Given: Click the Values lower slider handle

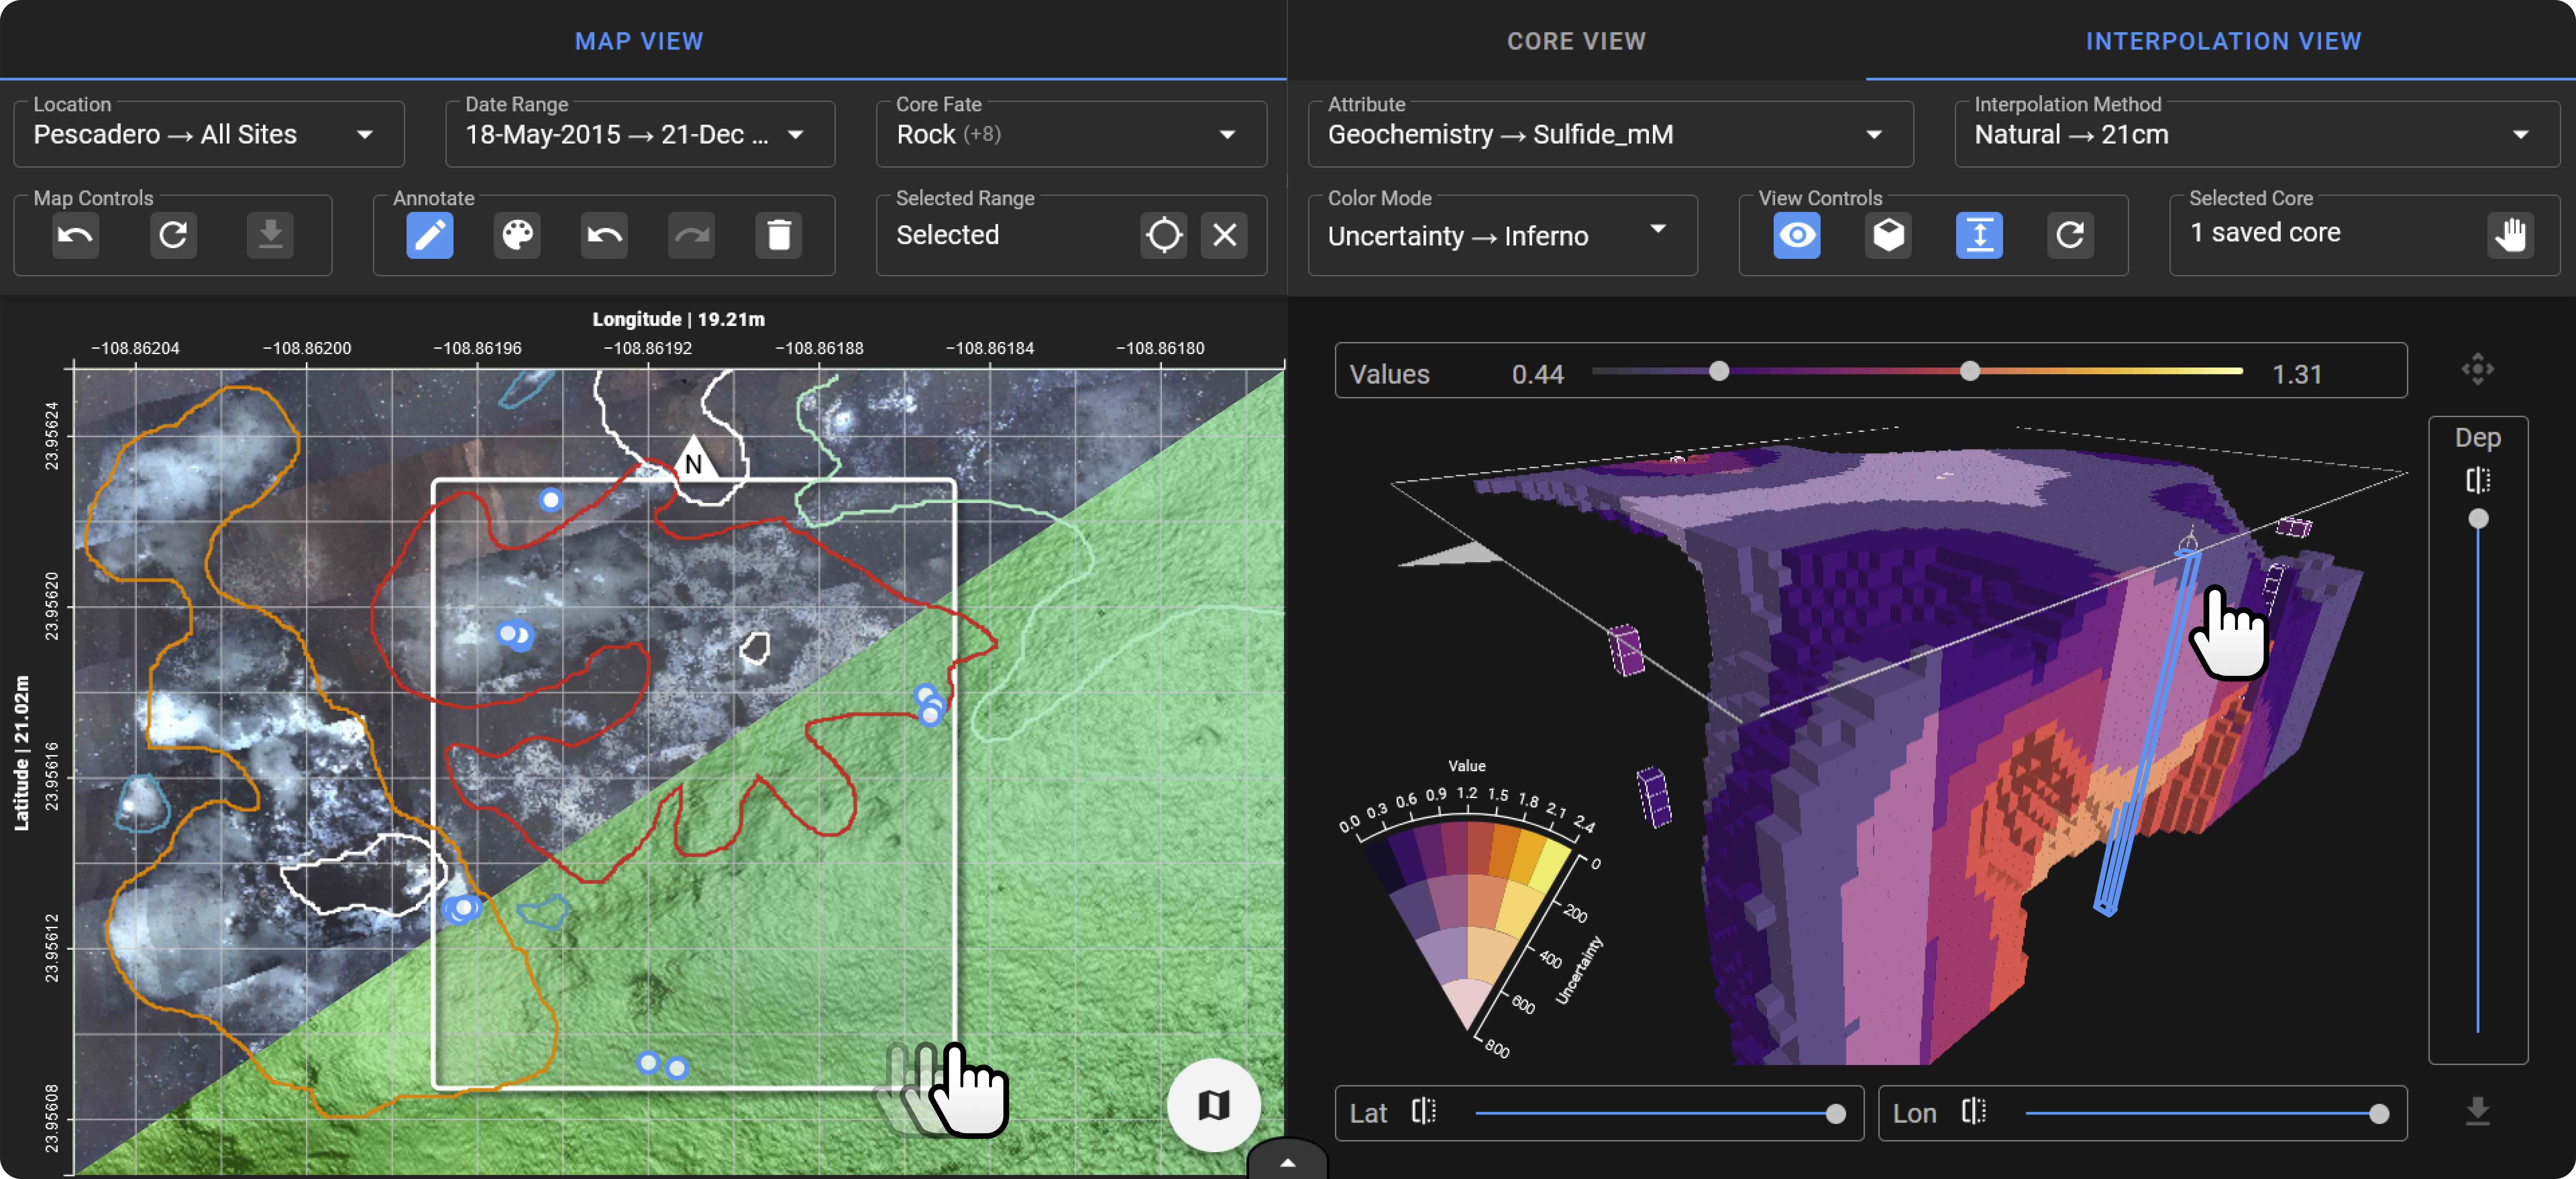Looking at the screenshot, I should click(1719, 371).
